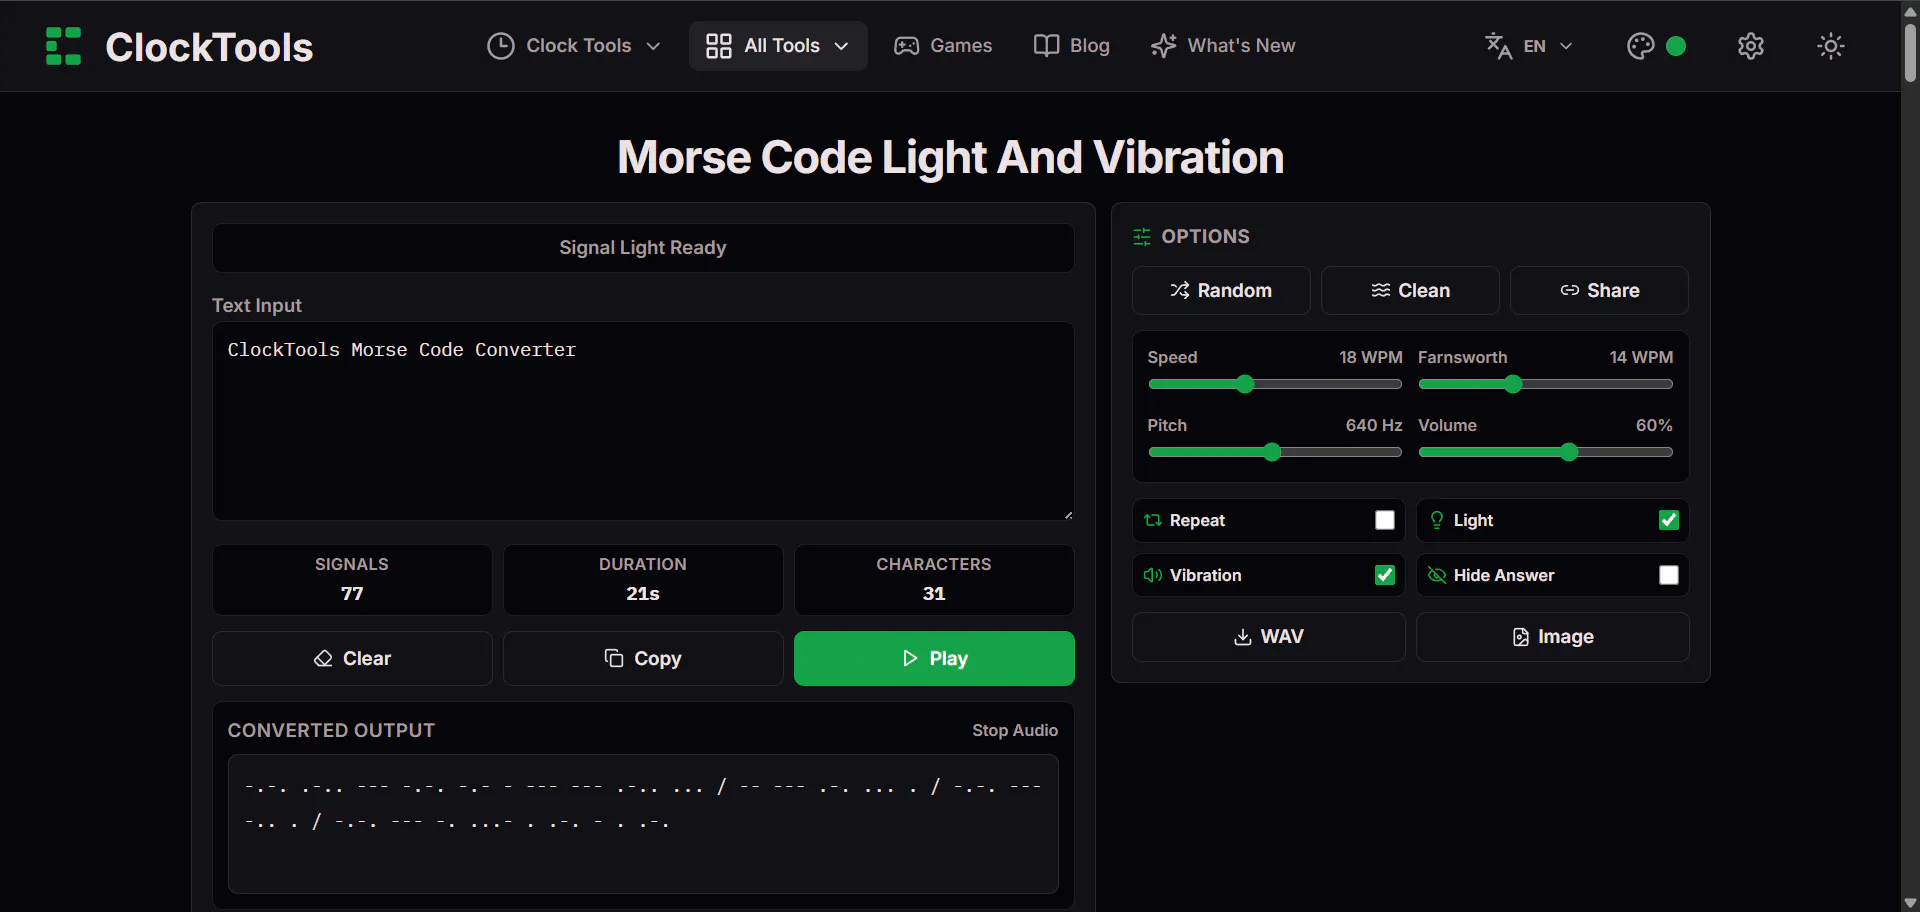This screenshot has height=912, width=1920.
Task: Click the Share button
Action: (x=1599, y=290)
